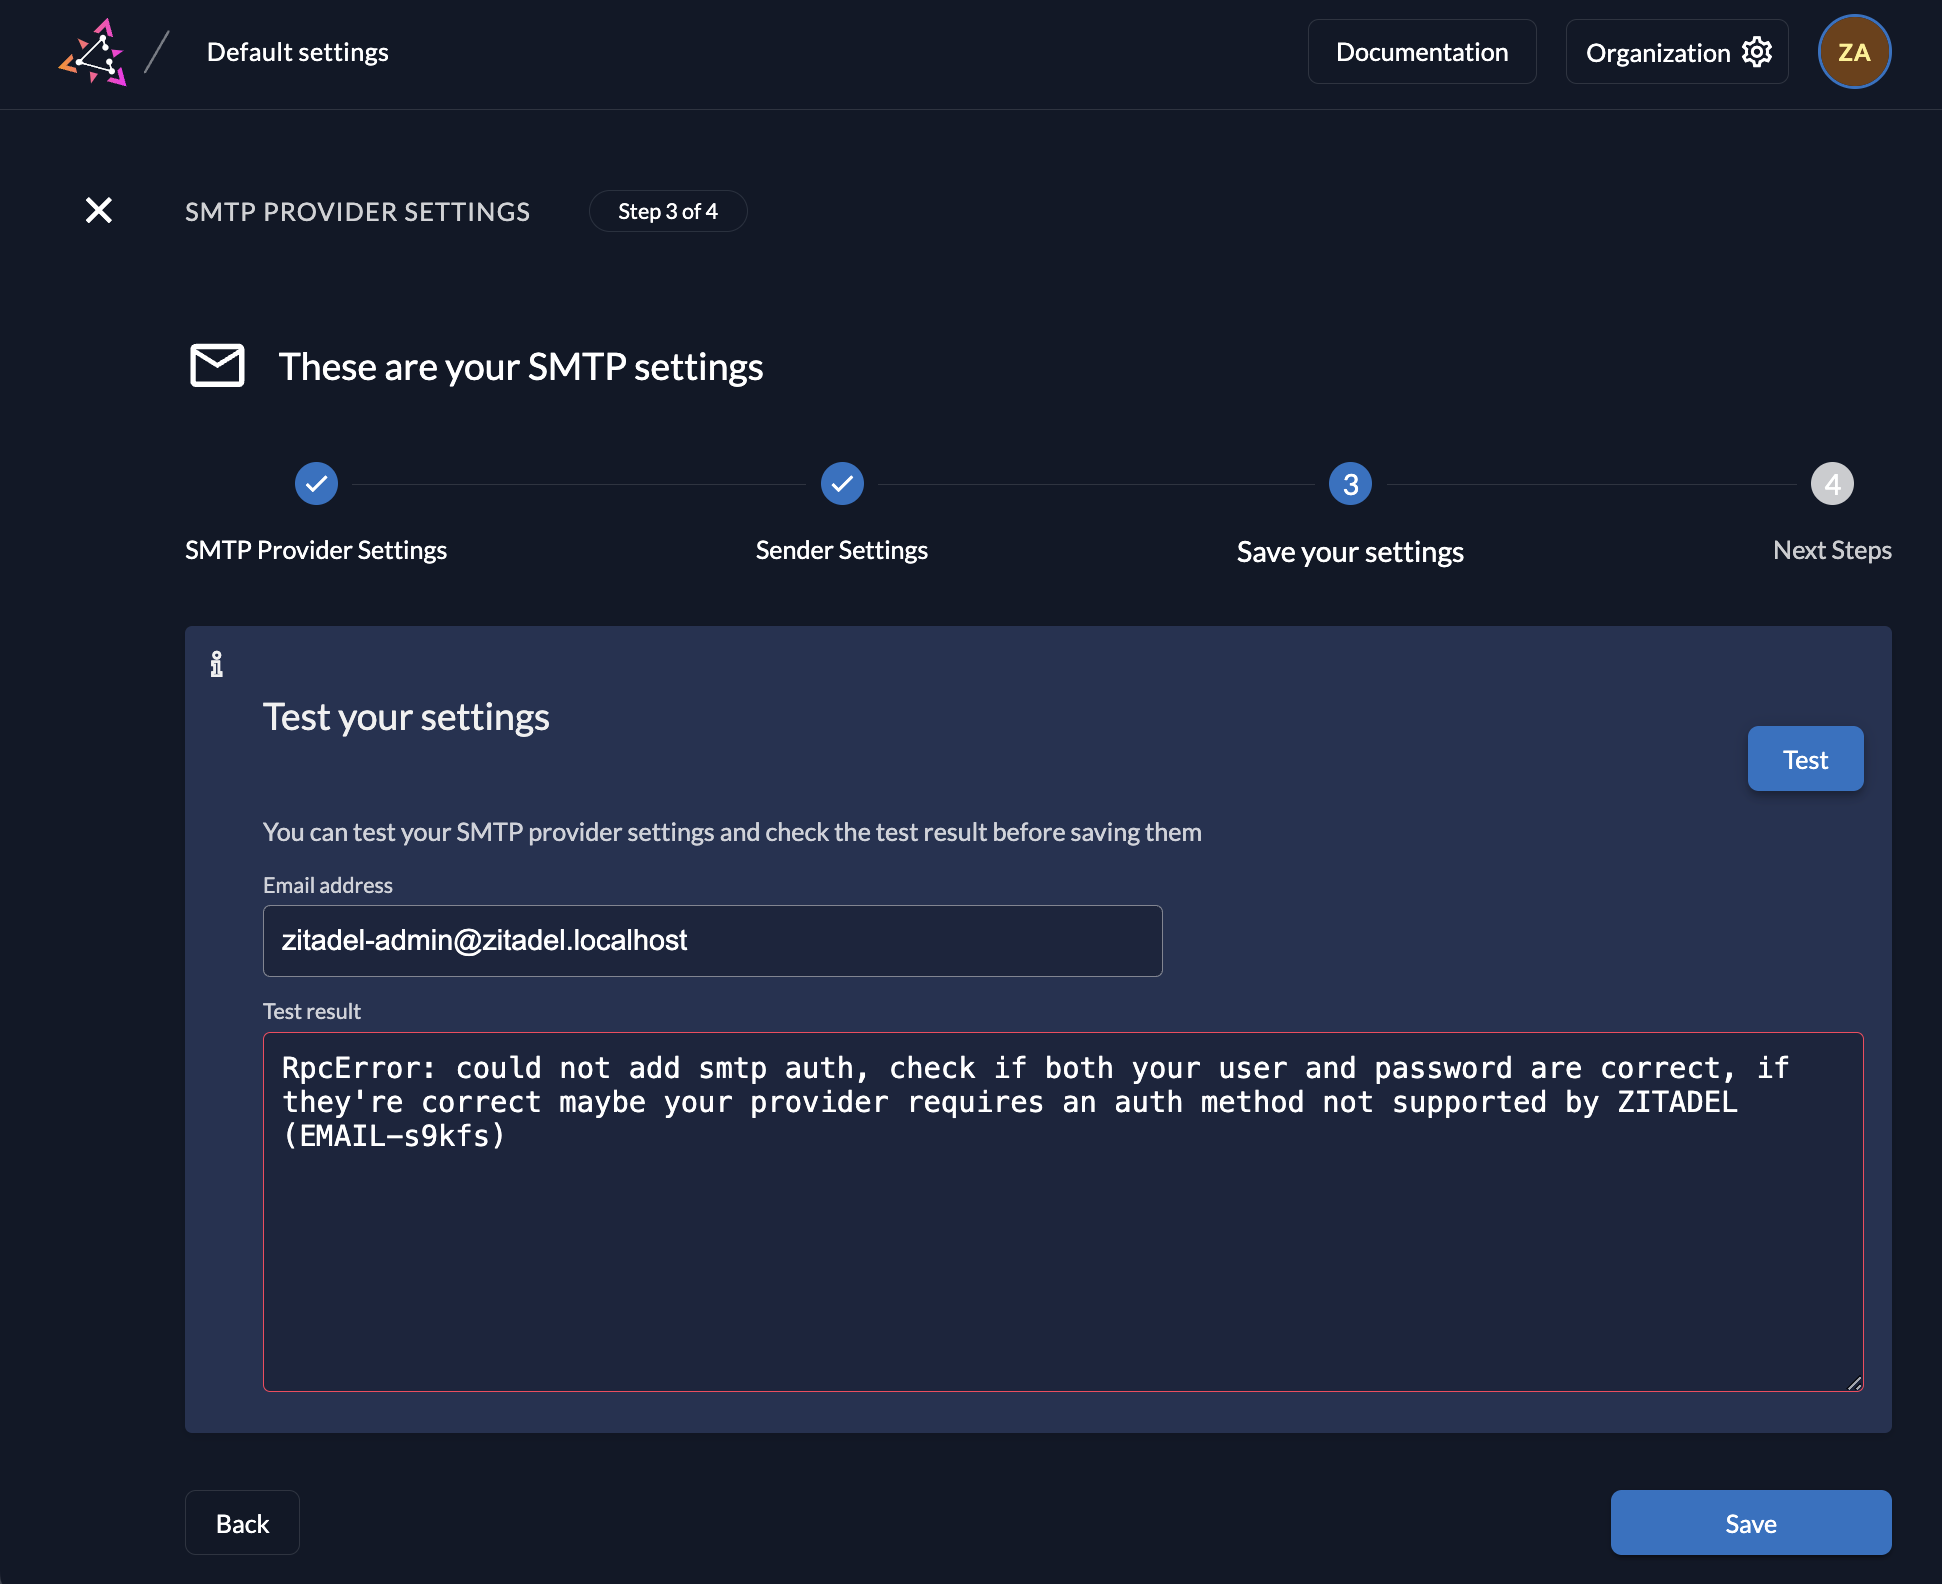Screen dimensions: 1942x1584
Task: Click the Save button to confirm settings
Action: click(1750, 1521)
